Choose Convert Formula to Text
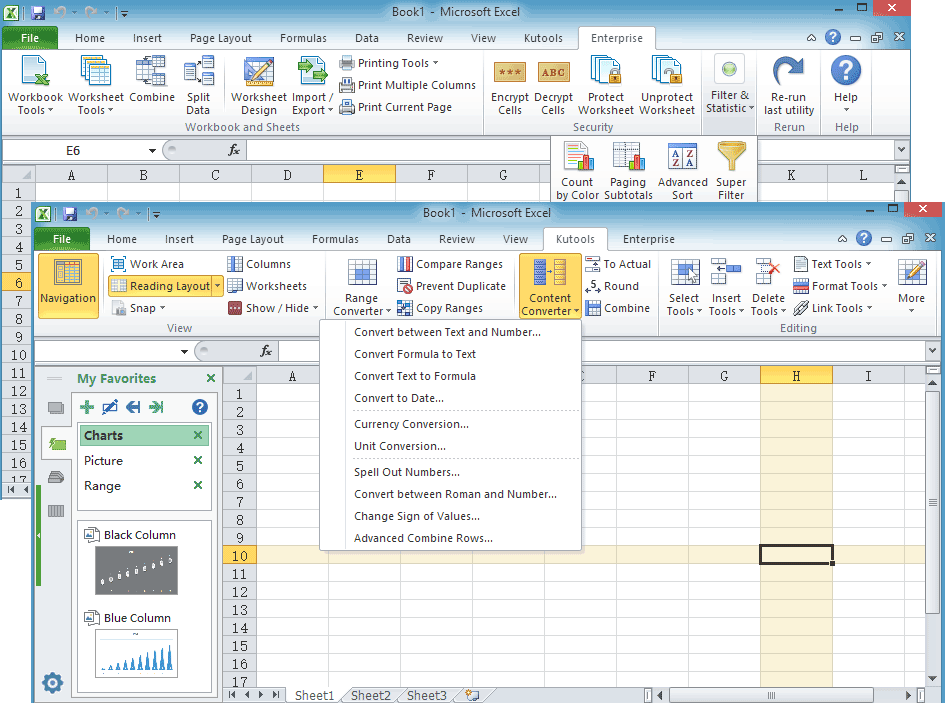This screenshot has width=945, height=703. (x=415, y=355)
